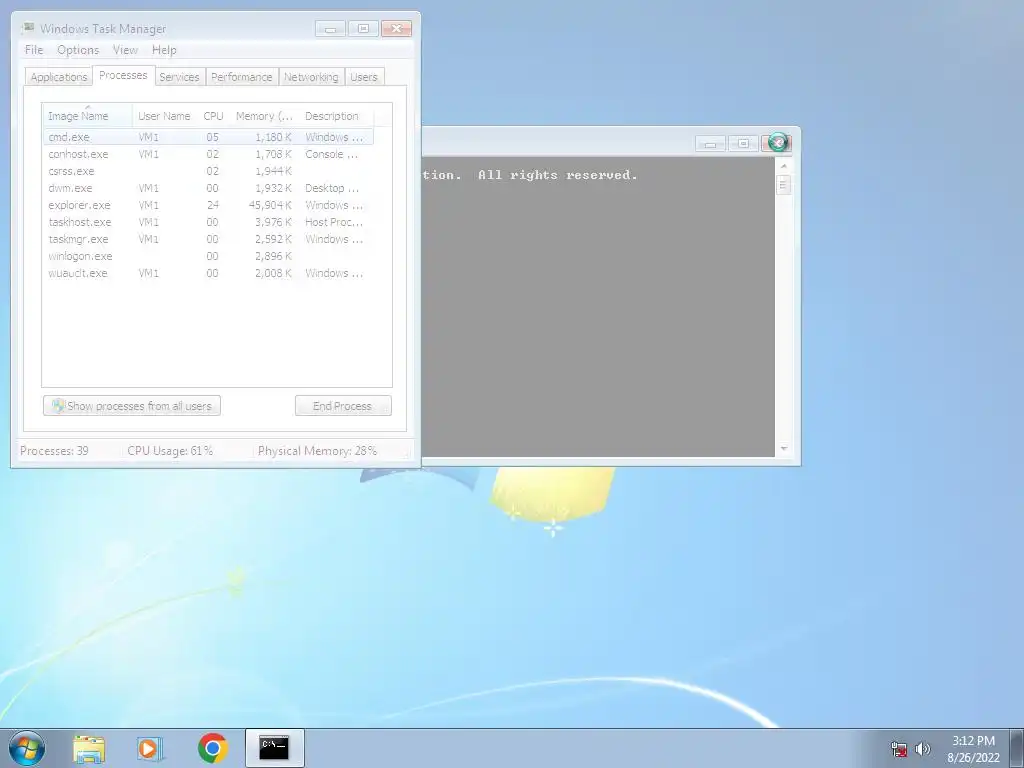
Task: Sort processes by Description column header
Action: click(x=336, y=116)
